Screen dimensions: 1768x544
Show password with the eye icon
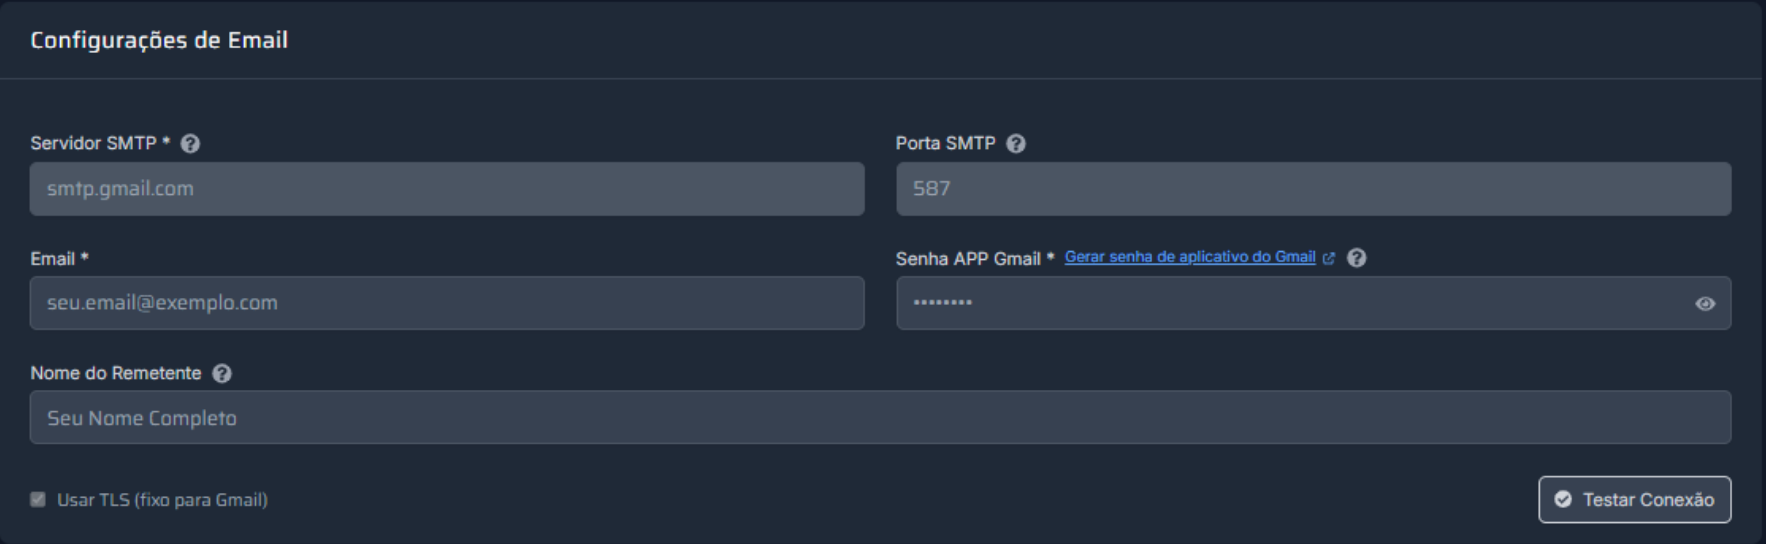point(1705,303)
